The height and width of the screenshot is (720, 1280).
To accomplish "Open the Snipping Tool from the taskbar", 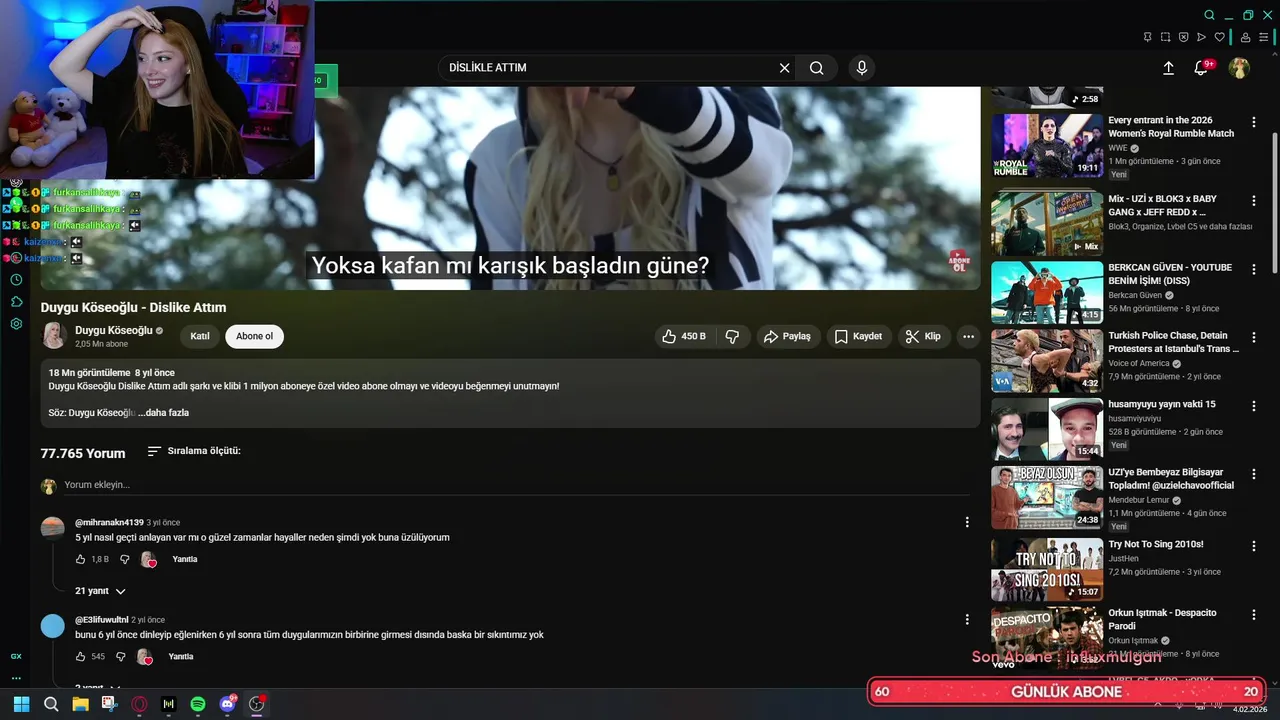I will coord(109,704).
